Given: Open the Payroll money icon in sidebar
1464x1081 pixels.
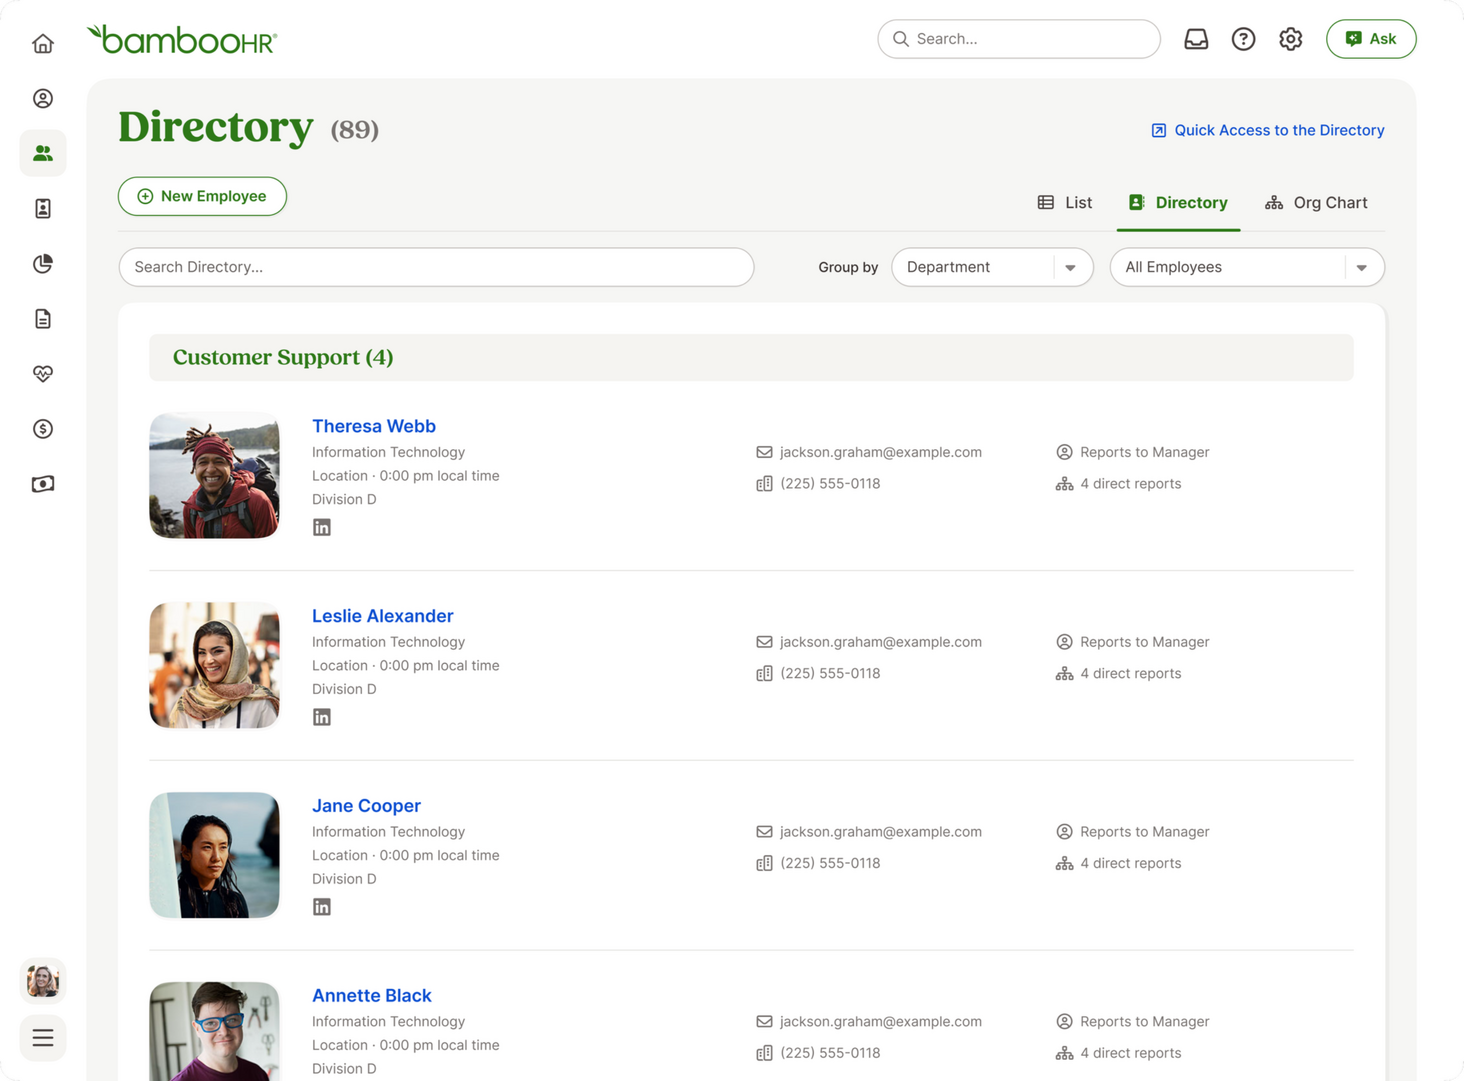Looking at the screenshot, I should pos(42,428).
